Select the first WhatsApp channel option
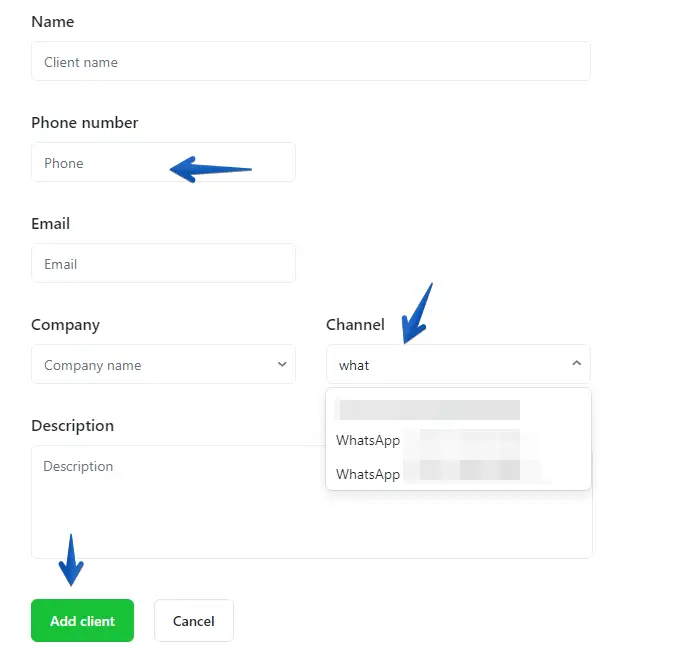This screenshot has width=676, height=668. 430,441
